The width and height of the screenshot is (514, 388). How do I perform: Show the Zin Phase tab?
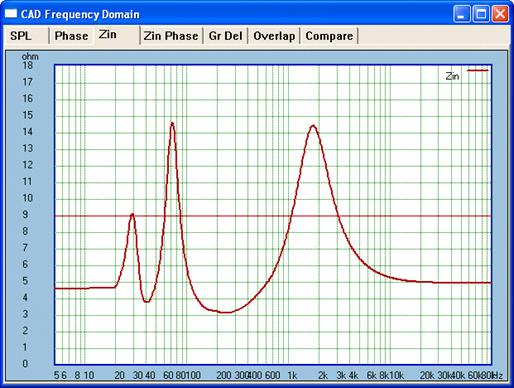(x=171, y=36)
